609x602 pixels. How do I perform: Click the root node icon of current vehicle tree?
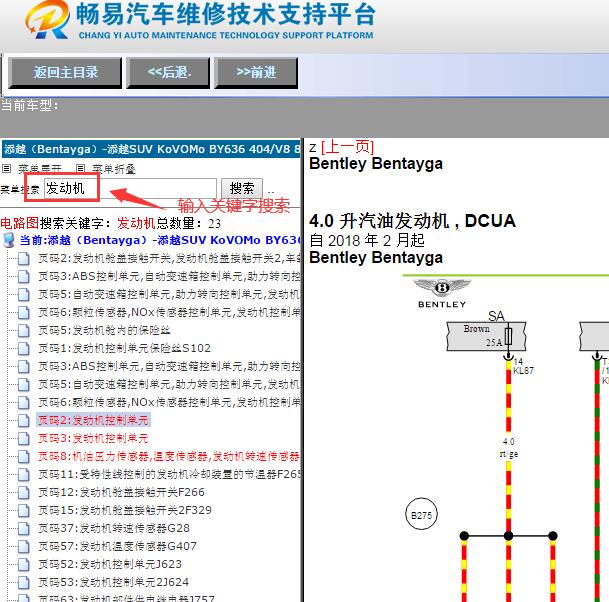[9, 240]
